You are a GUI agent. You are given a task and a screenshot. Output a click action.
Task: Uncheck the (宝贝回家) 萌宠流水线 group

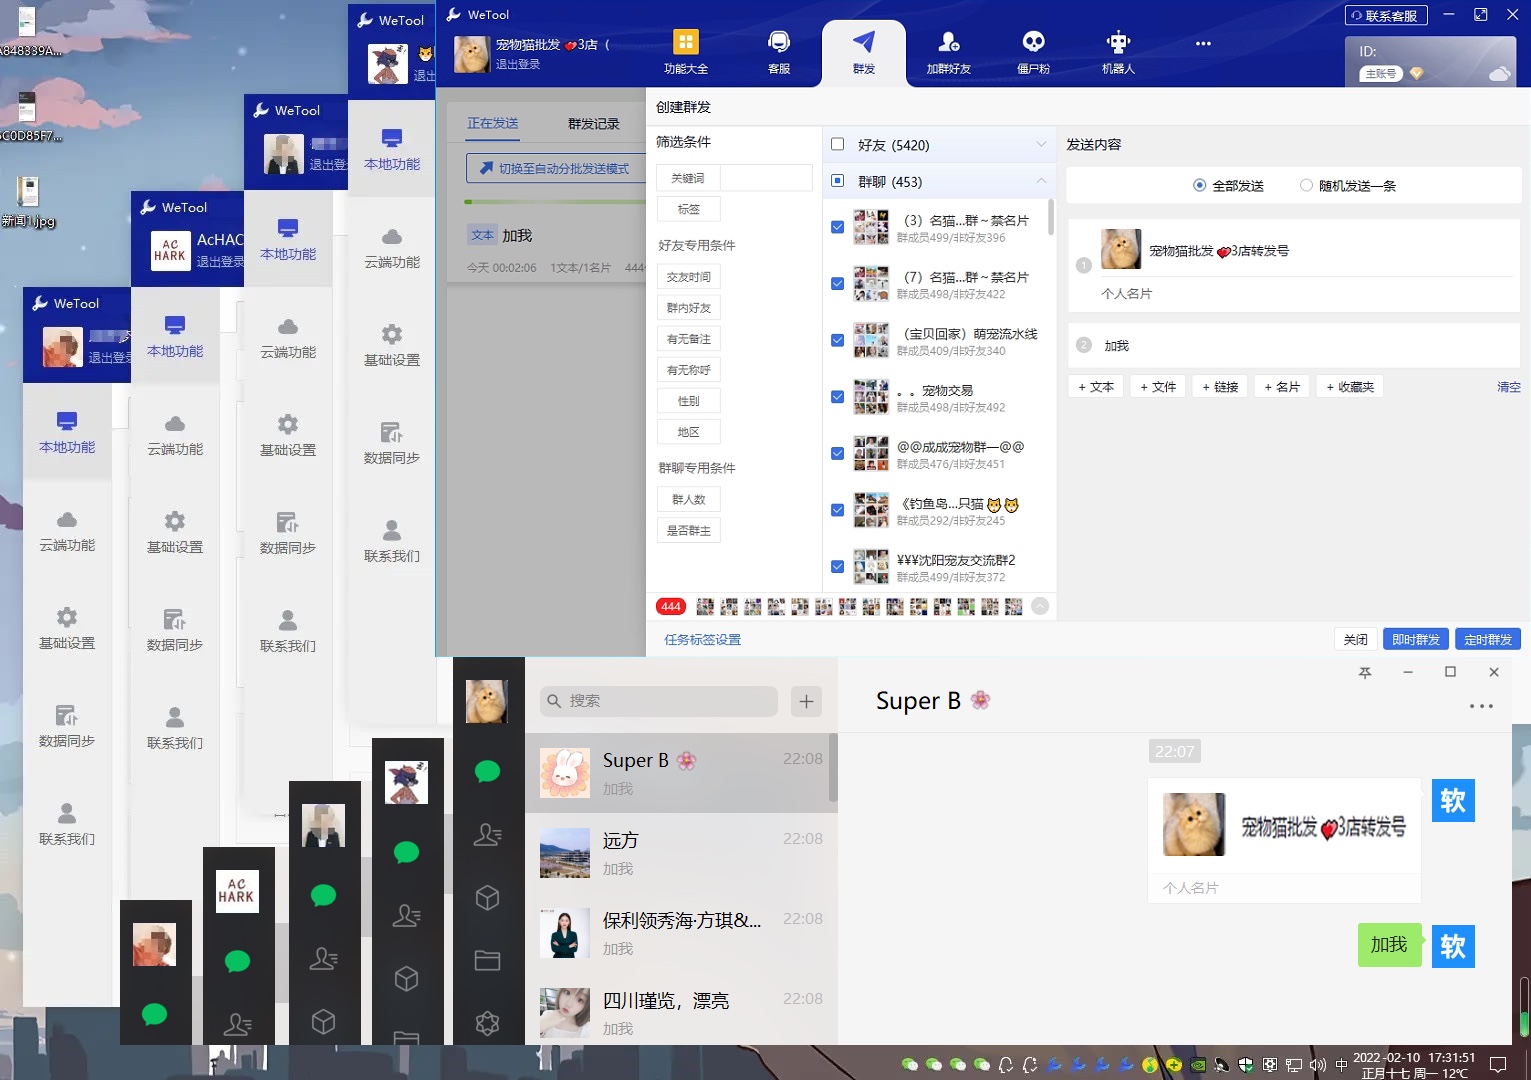tap(838, 340)
